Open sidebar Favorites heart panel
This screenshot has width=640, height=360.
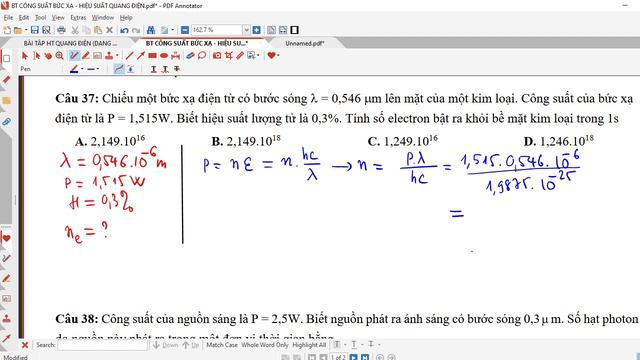point(6,238)
